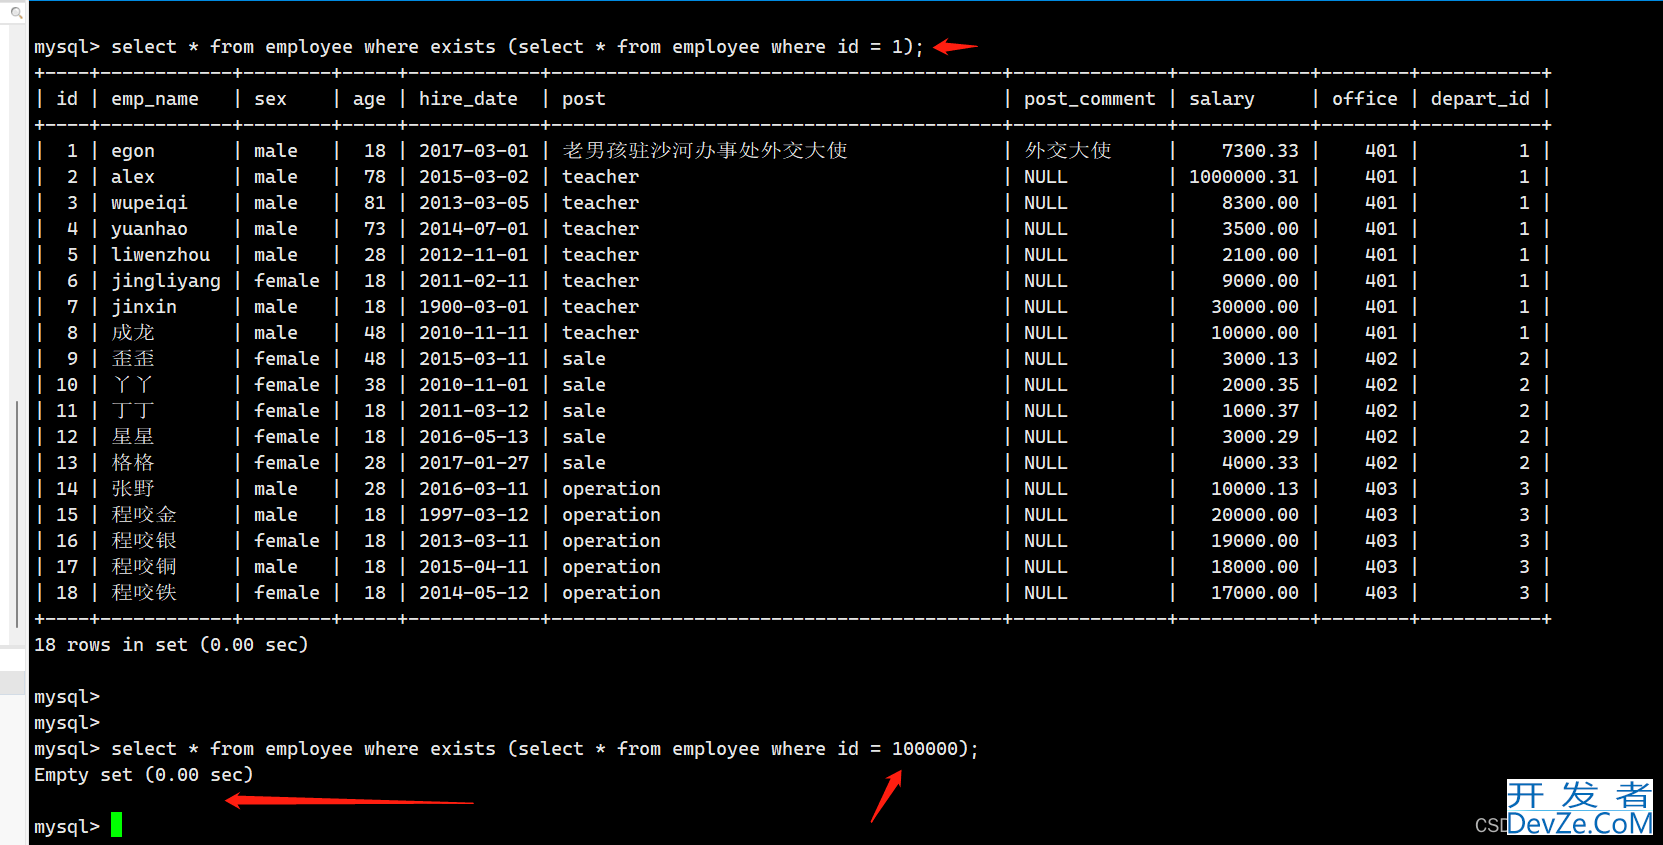Click the green cursor at mysql prompt
This screenshot has height=845, width=1663.
(x=116, y=825)
